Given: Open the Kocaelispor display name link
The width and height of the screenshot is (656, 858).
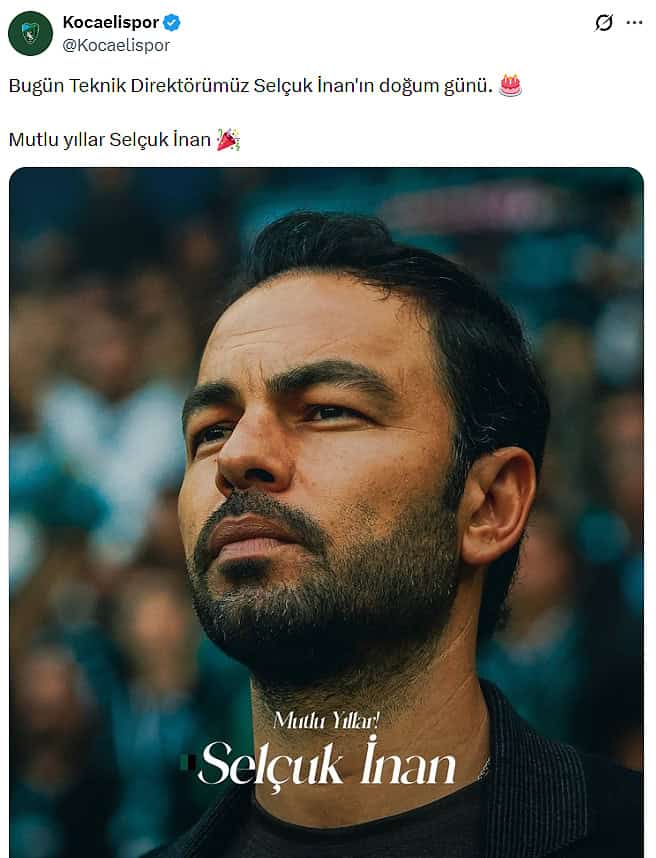Looking at the screenshot, I should pos(111,22).
